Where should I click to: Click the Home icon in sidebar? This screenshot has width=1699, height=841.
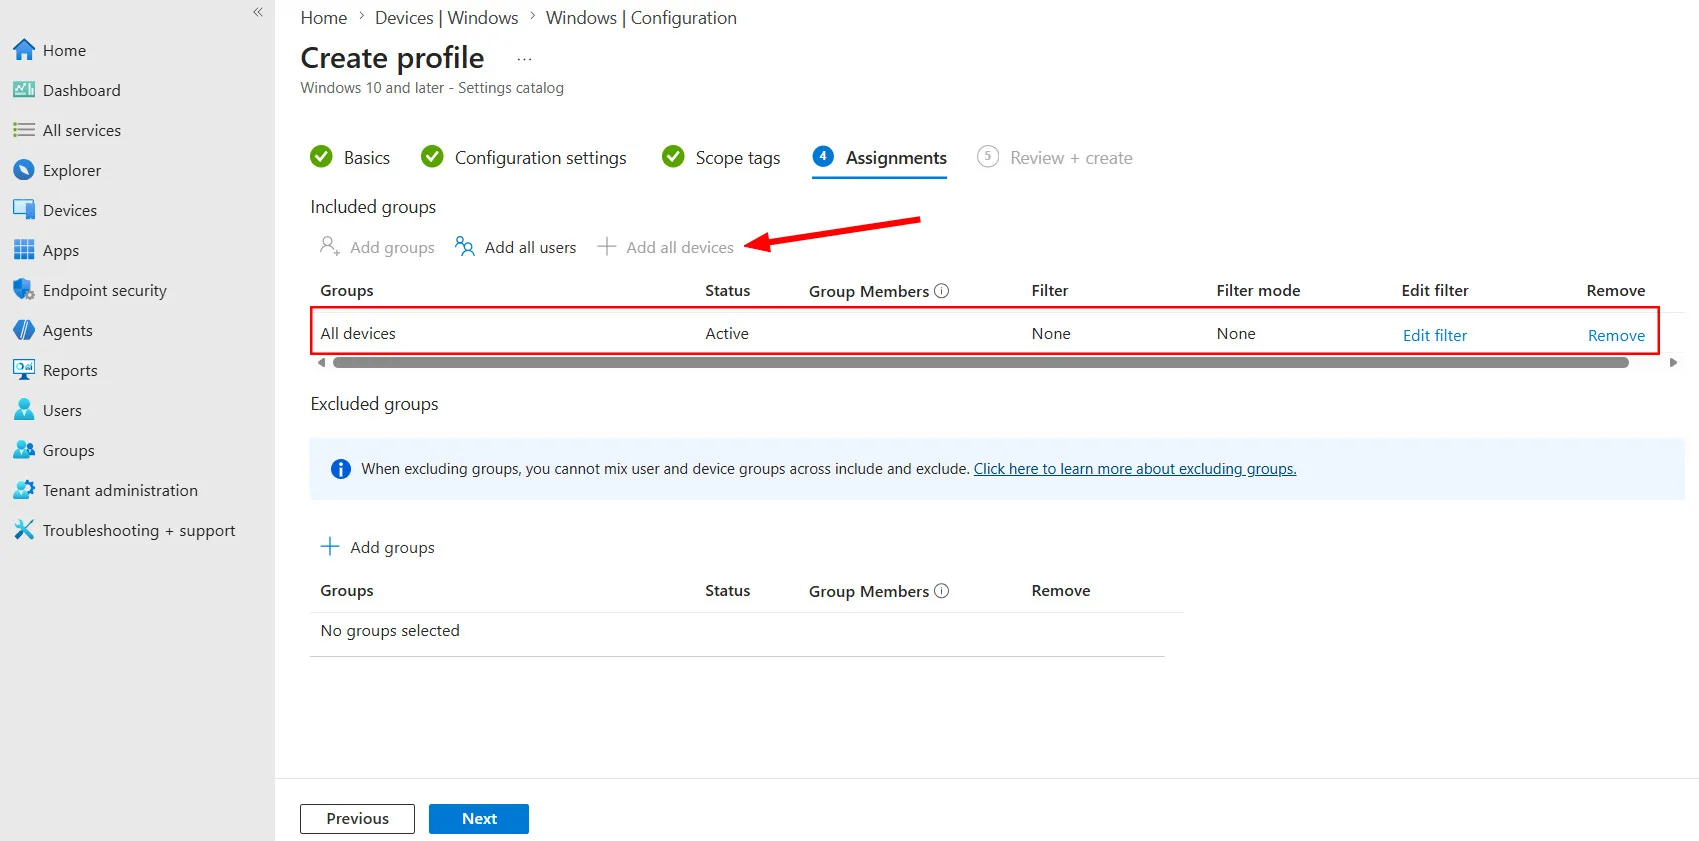coord(24,50)
